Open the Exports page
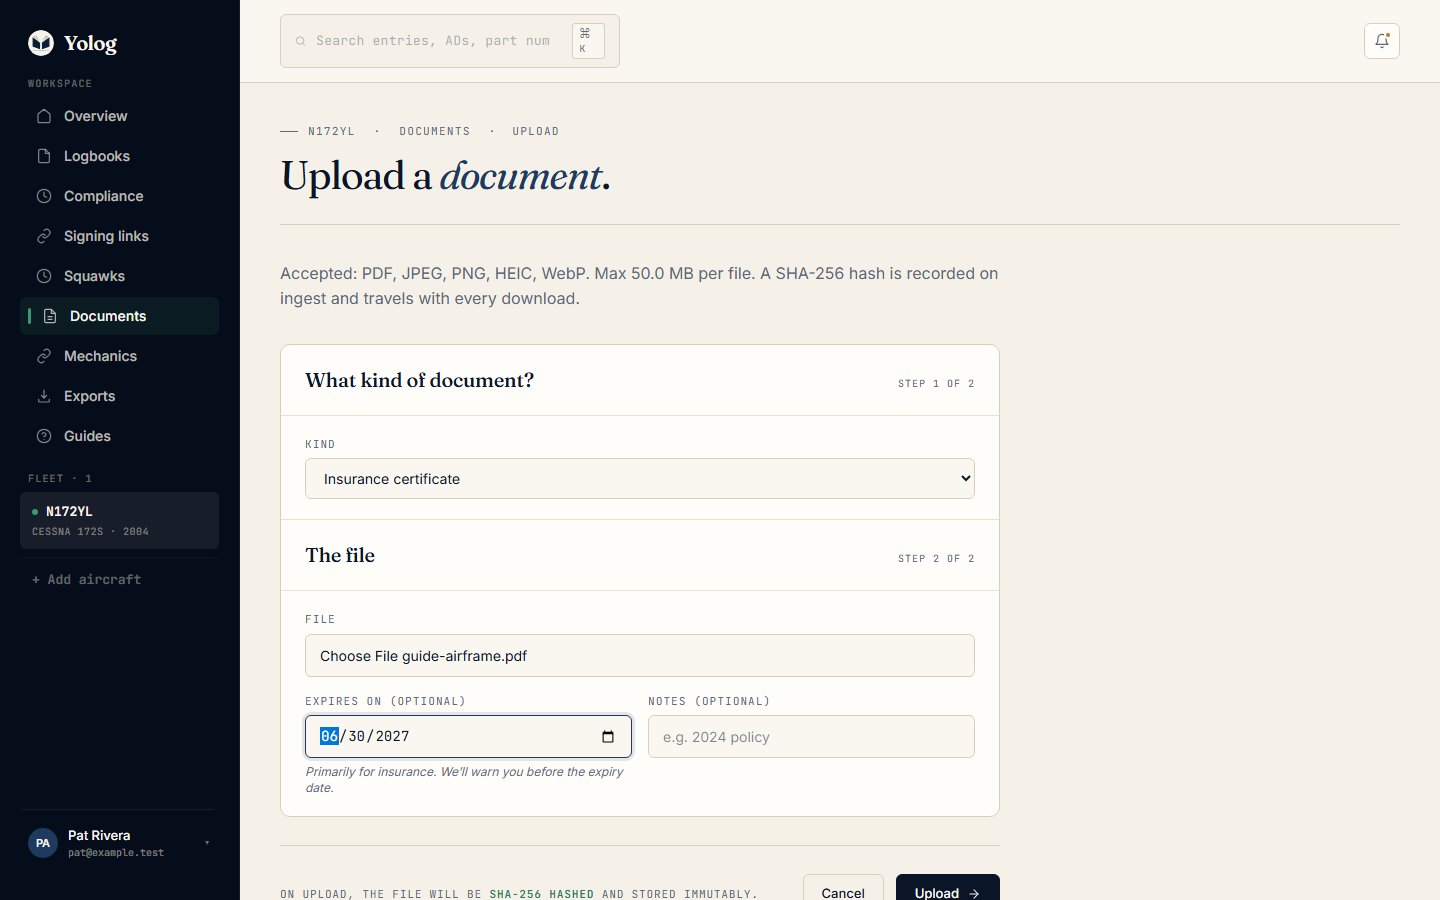Screen dimensions: 1440x900 coord(119,396)
